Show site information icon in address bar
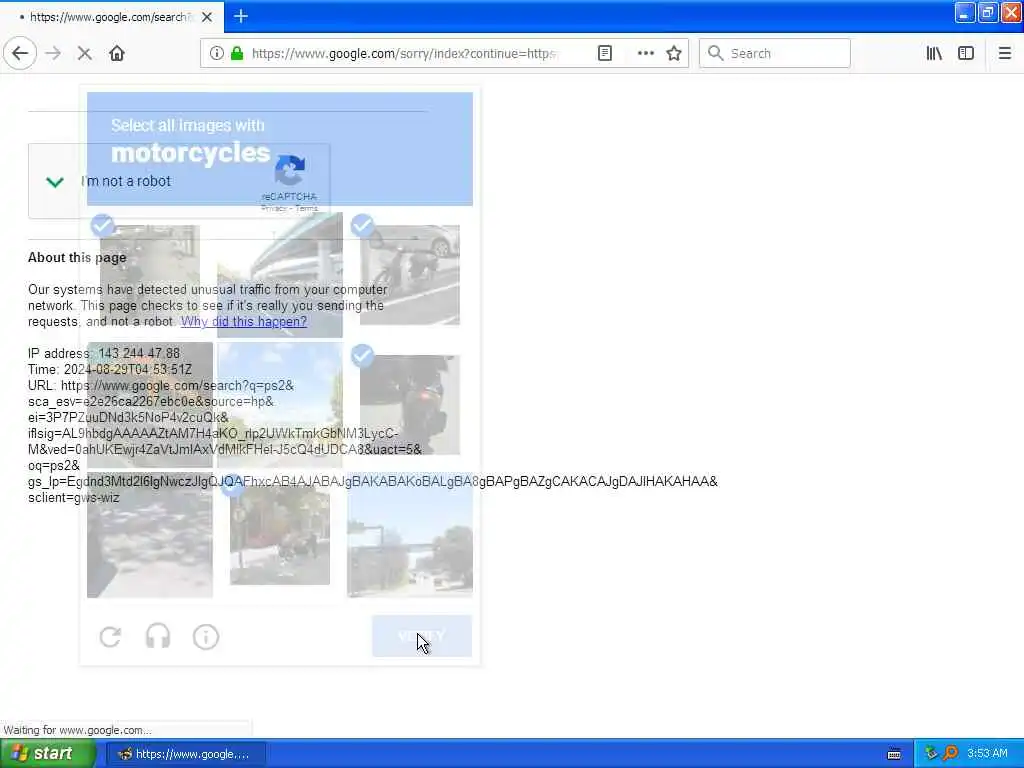 (217, 54)
